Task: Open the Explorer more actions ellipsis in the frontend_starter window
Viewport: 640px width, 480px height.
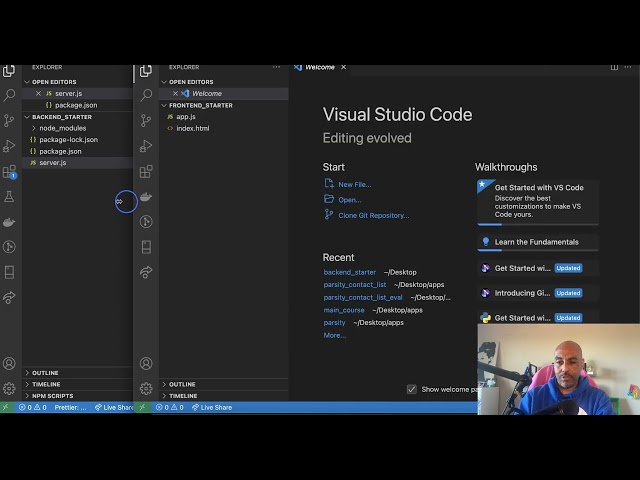Action: point(276,67)
